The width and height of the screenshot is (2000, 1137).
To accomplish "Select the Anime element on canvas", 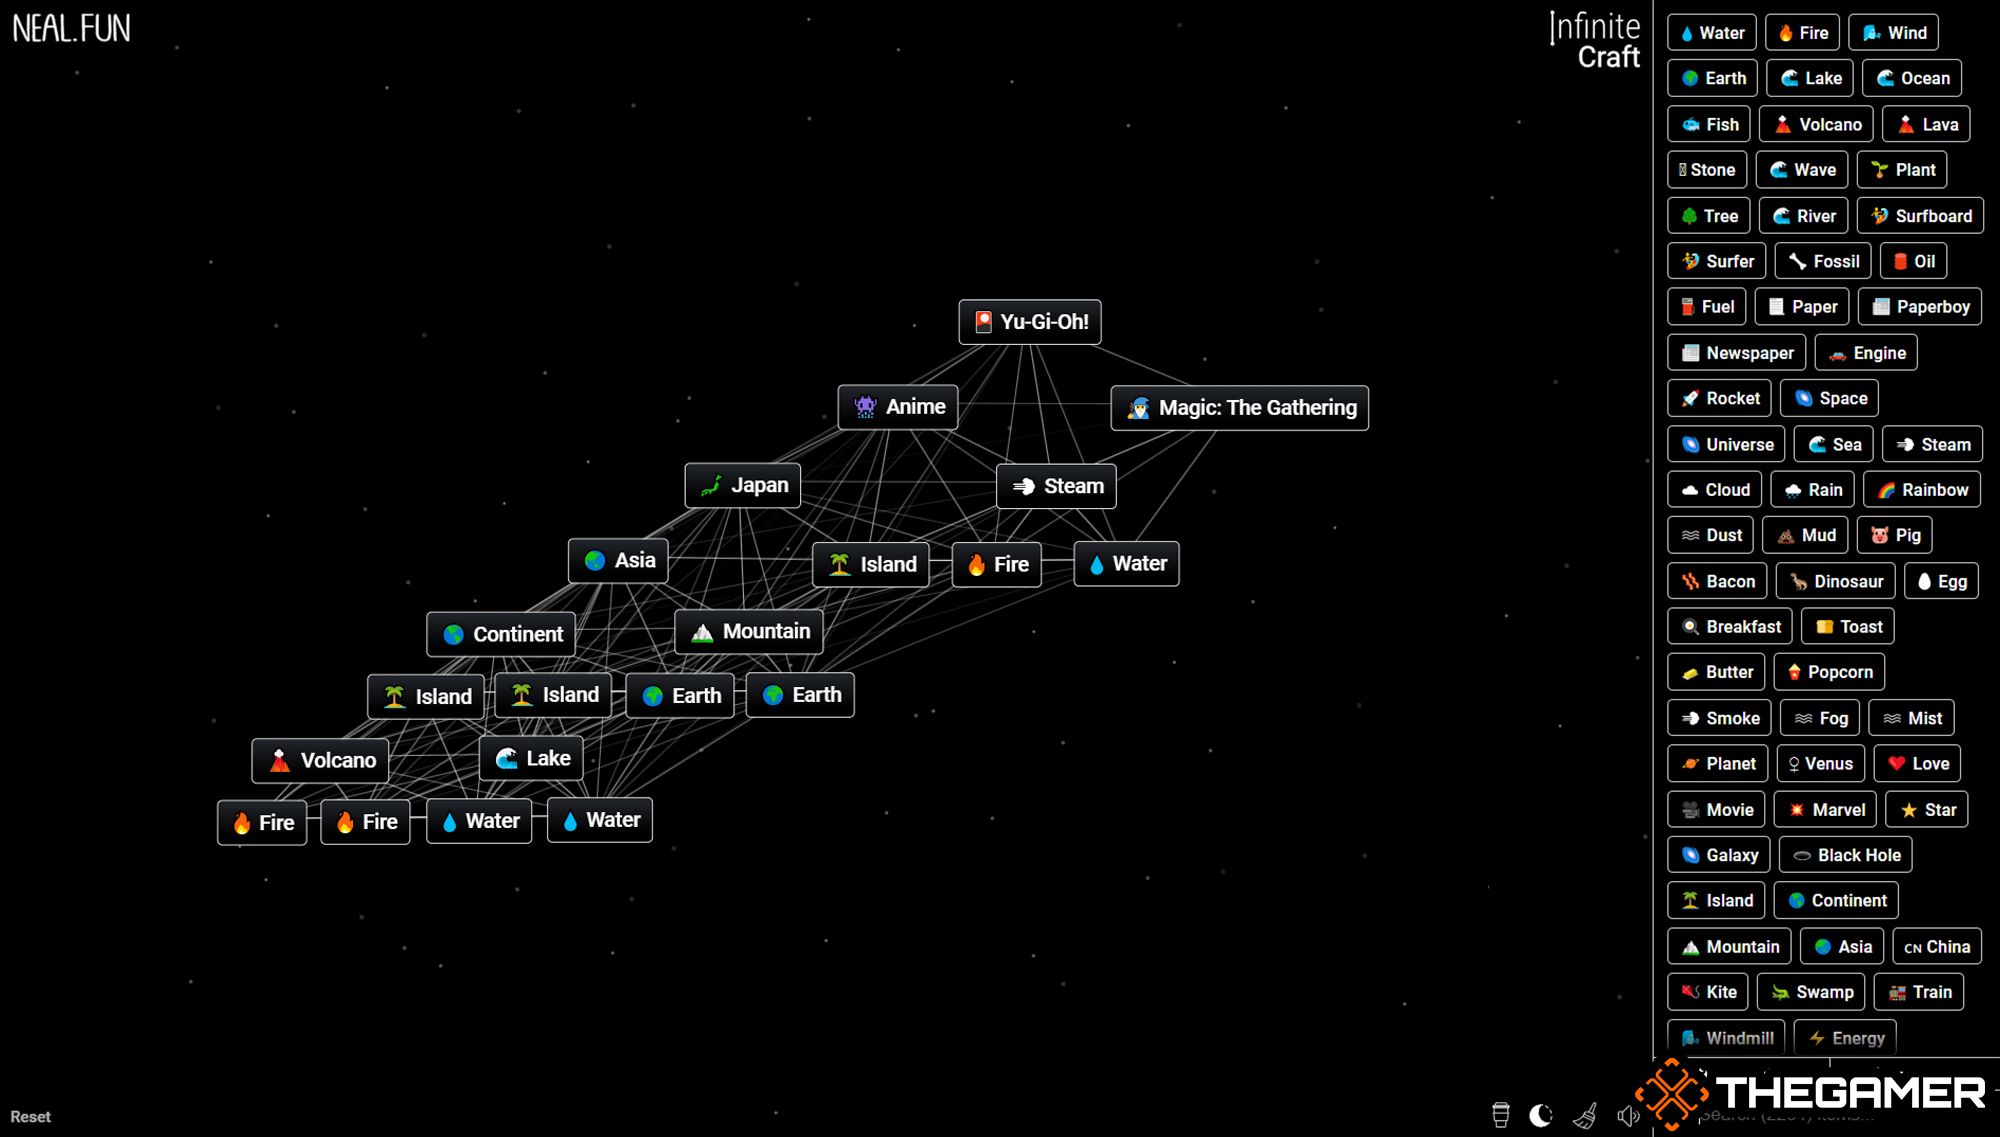I will [898, 407].
